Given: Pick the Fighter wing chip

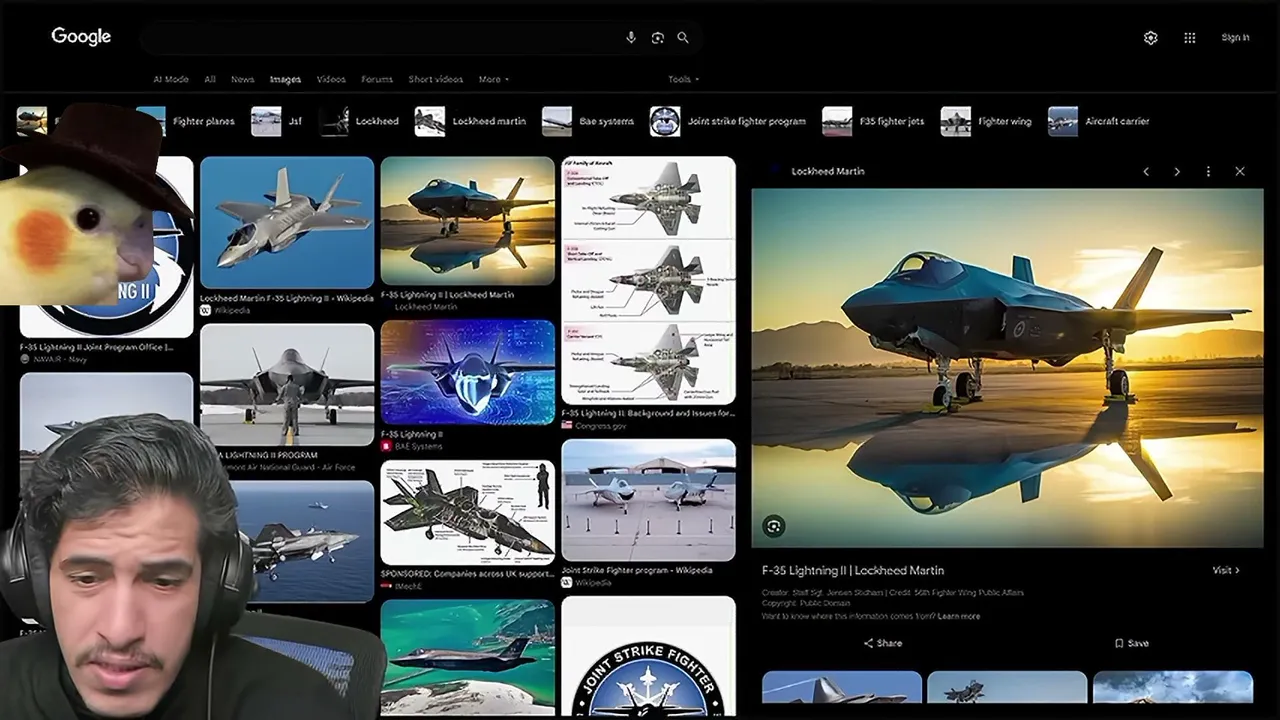Looking at the screenshot, I should (x=987, y=121).
